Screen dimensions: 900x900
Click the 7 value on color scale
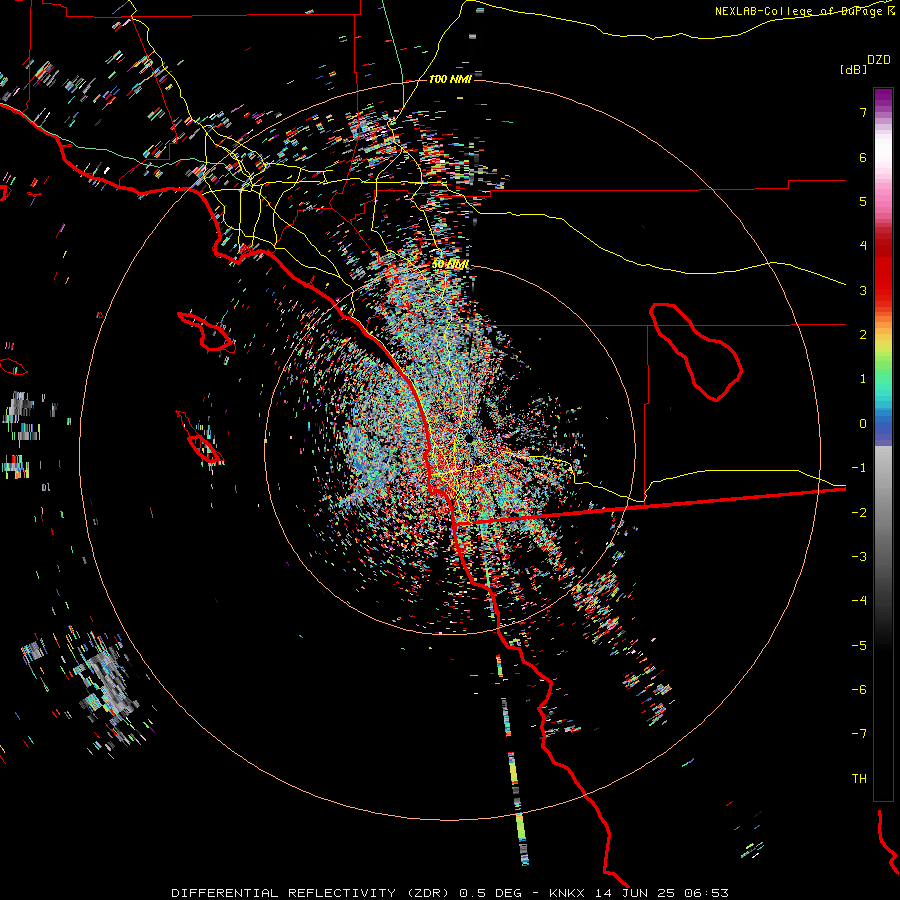tap(863, 112)
